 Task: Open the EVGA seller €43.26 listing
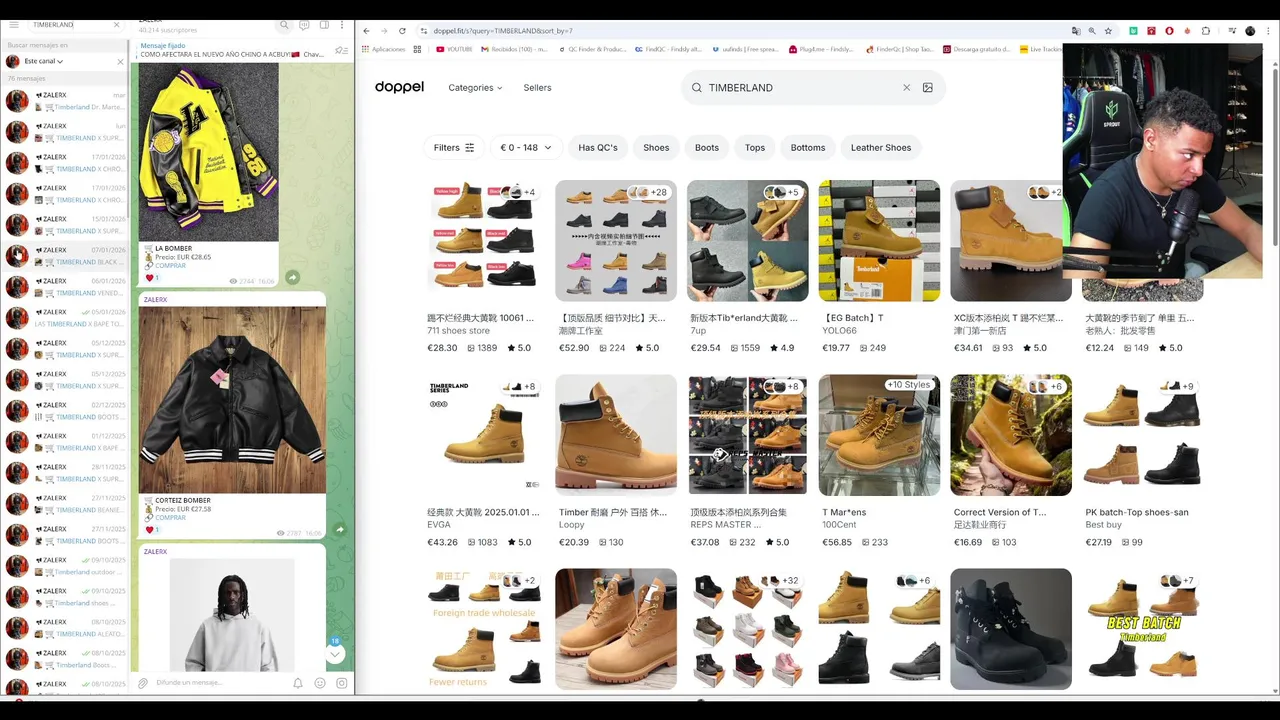click(x=484, y=435)
